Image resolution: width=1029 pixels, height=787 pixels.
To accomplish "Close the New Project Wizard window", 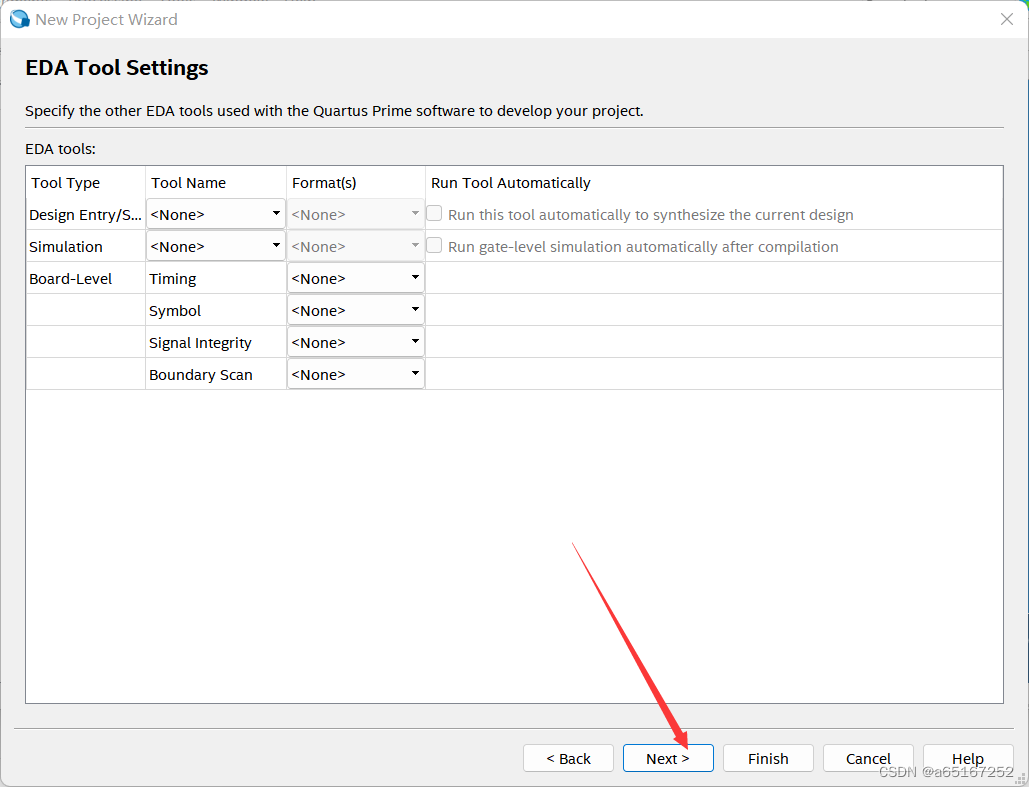I will click(1007, 19).
